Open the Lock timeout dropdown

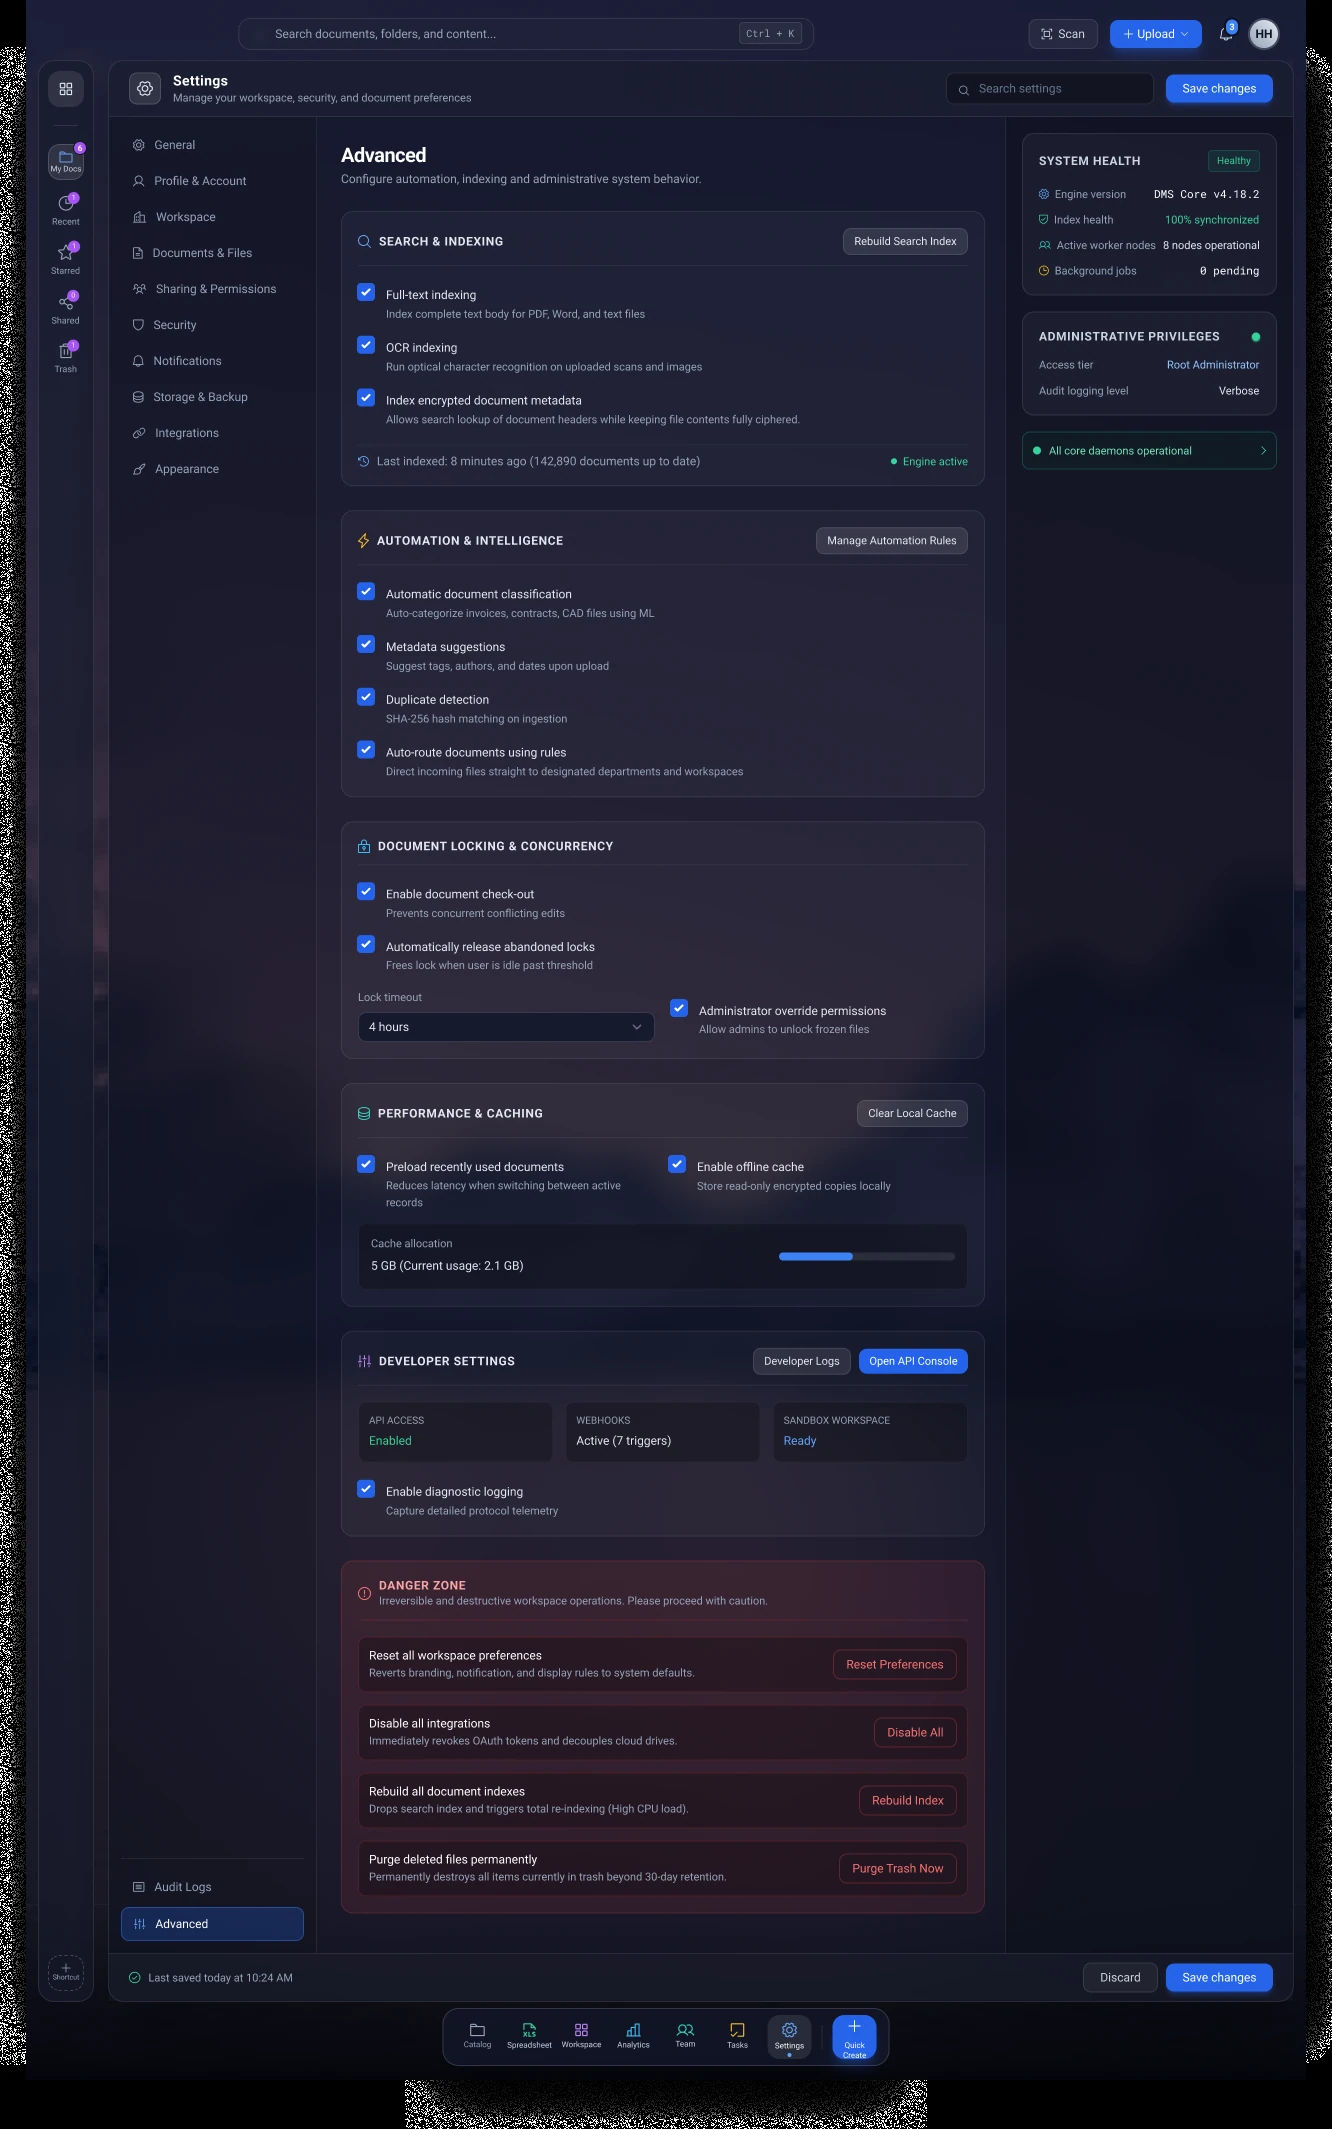point(506,1027)
